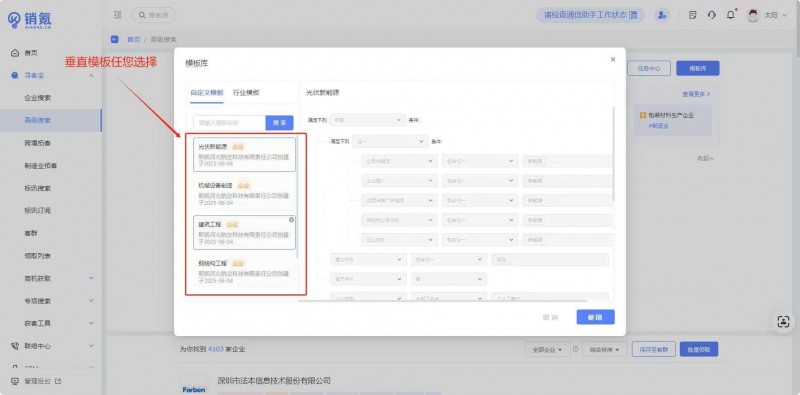Click the 寻客宝 icon in sidebar

15,76
